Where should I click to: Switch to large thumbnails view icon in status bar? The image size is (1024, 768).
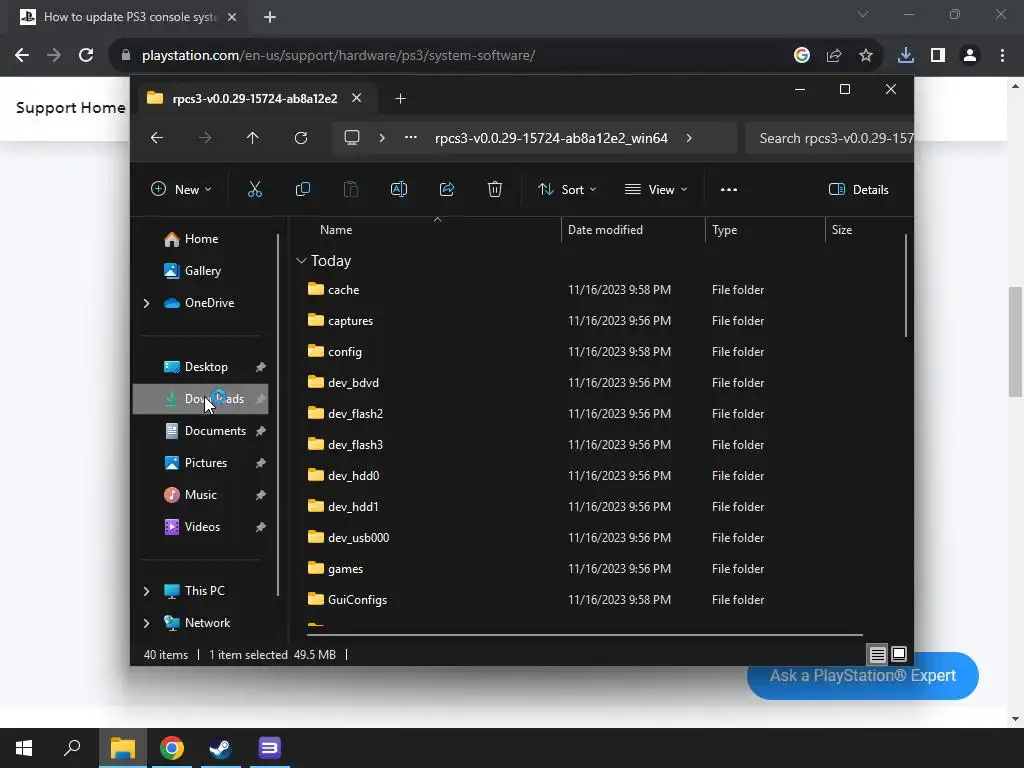pyautogui.click(x=899, y=654)
